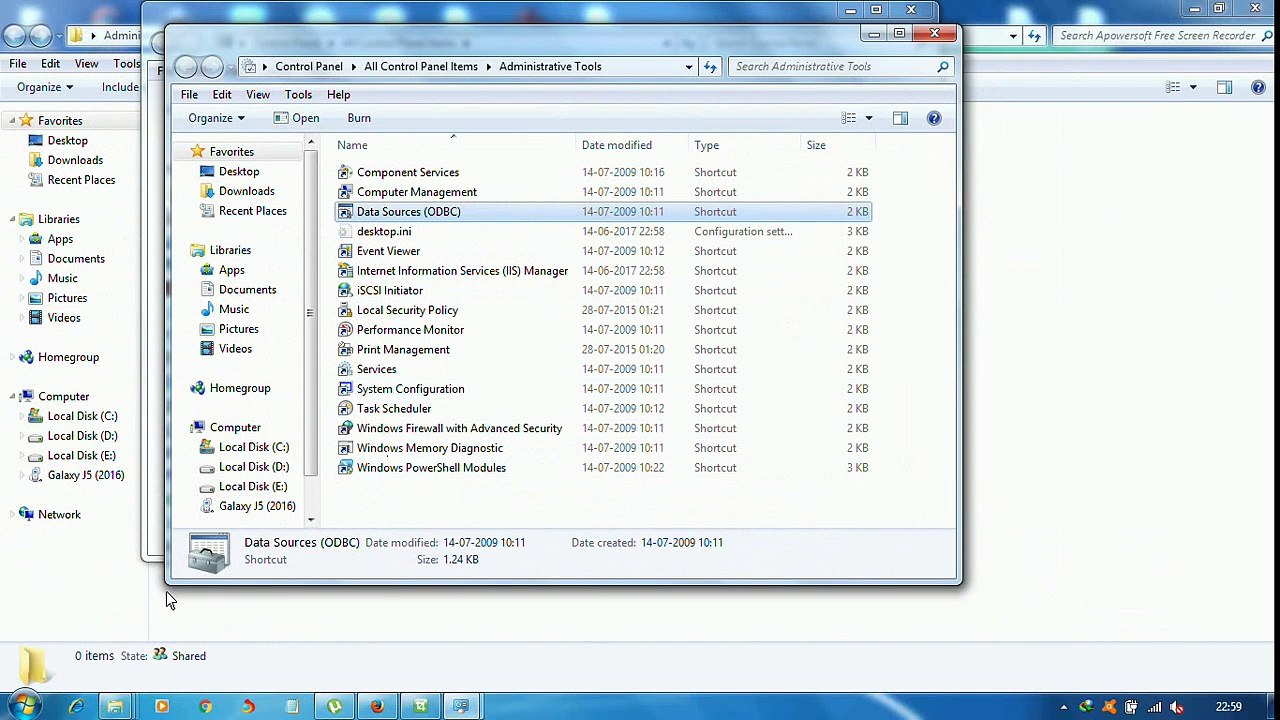The image size is (1280, 720).
Task: Click the navigation pane vertical scrollbar
Action: tap(310, 312)
